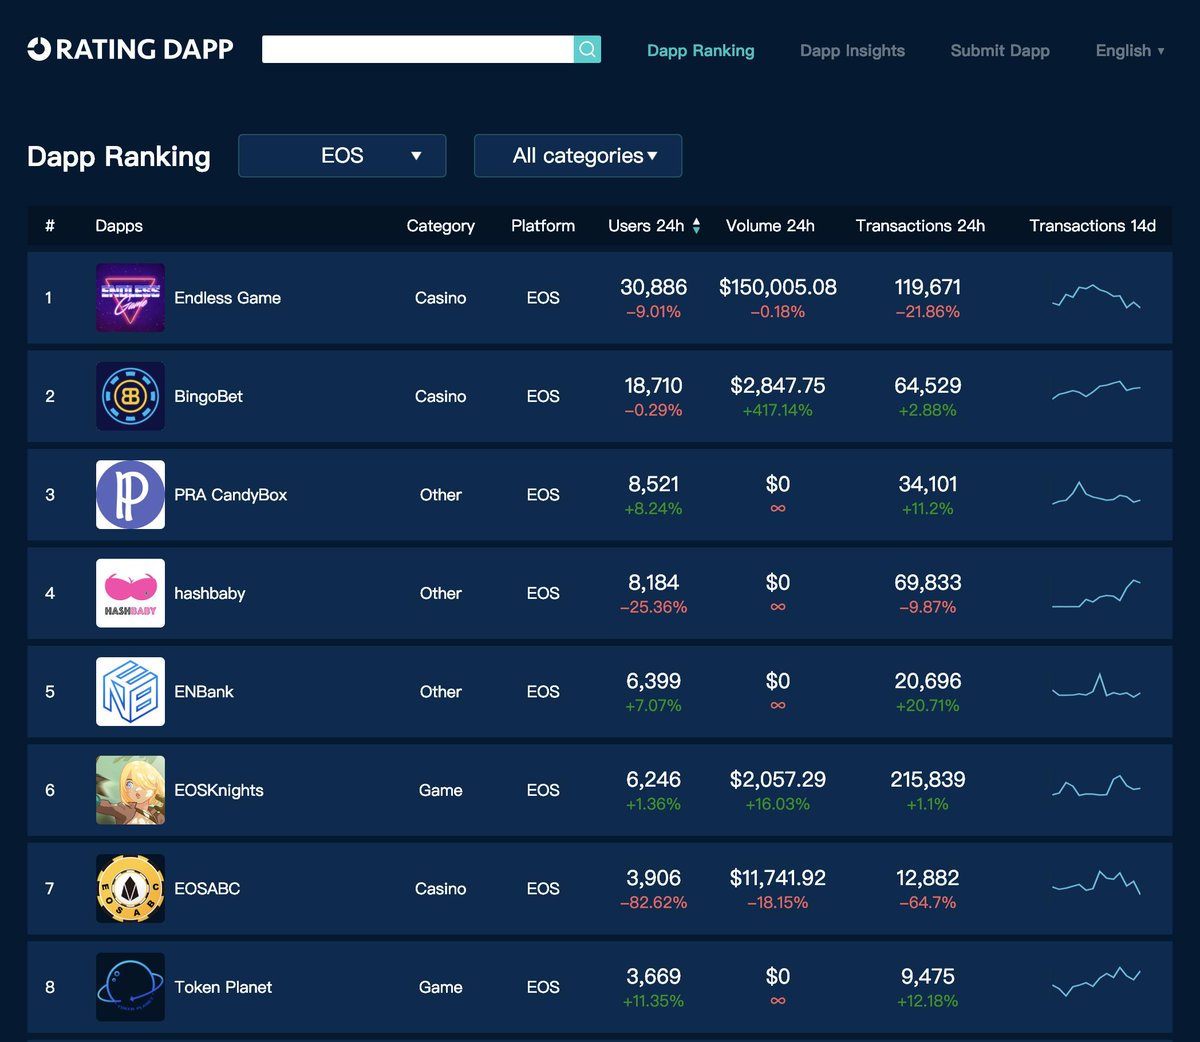Image resolution: width=1200 pixels, height=1042 pixels.
Task: Click the BingoBet app icon
Action: coord(130,396)
